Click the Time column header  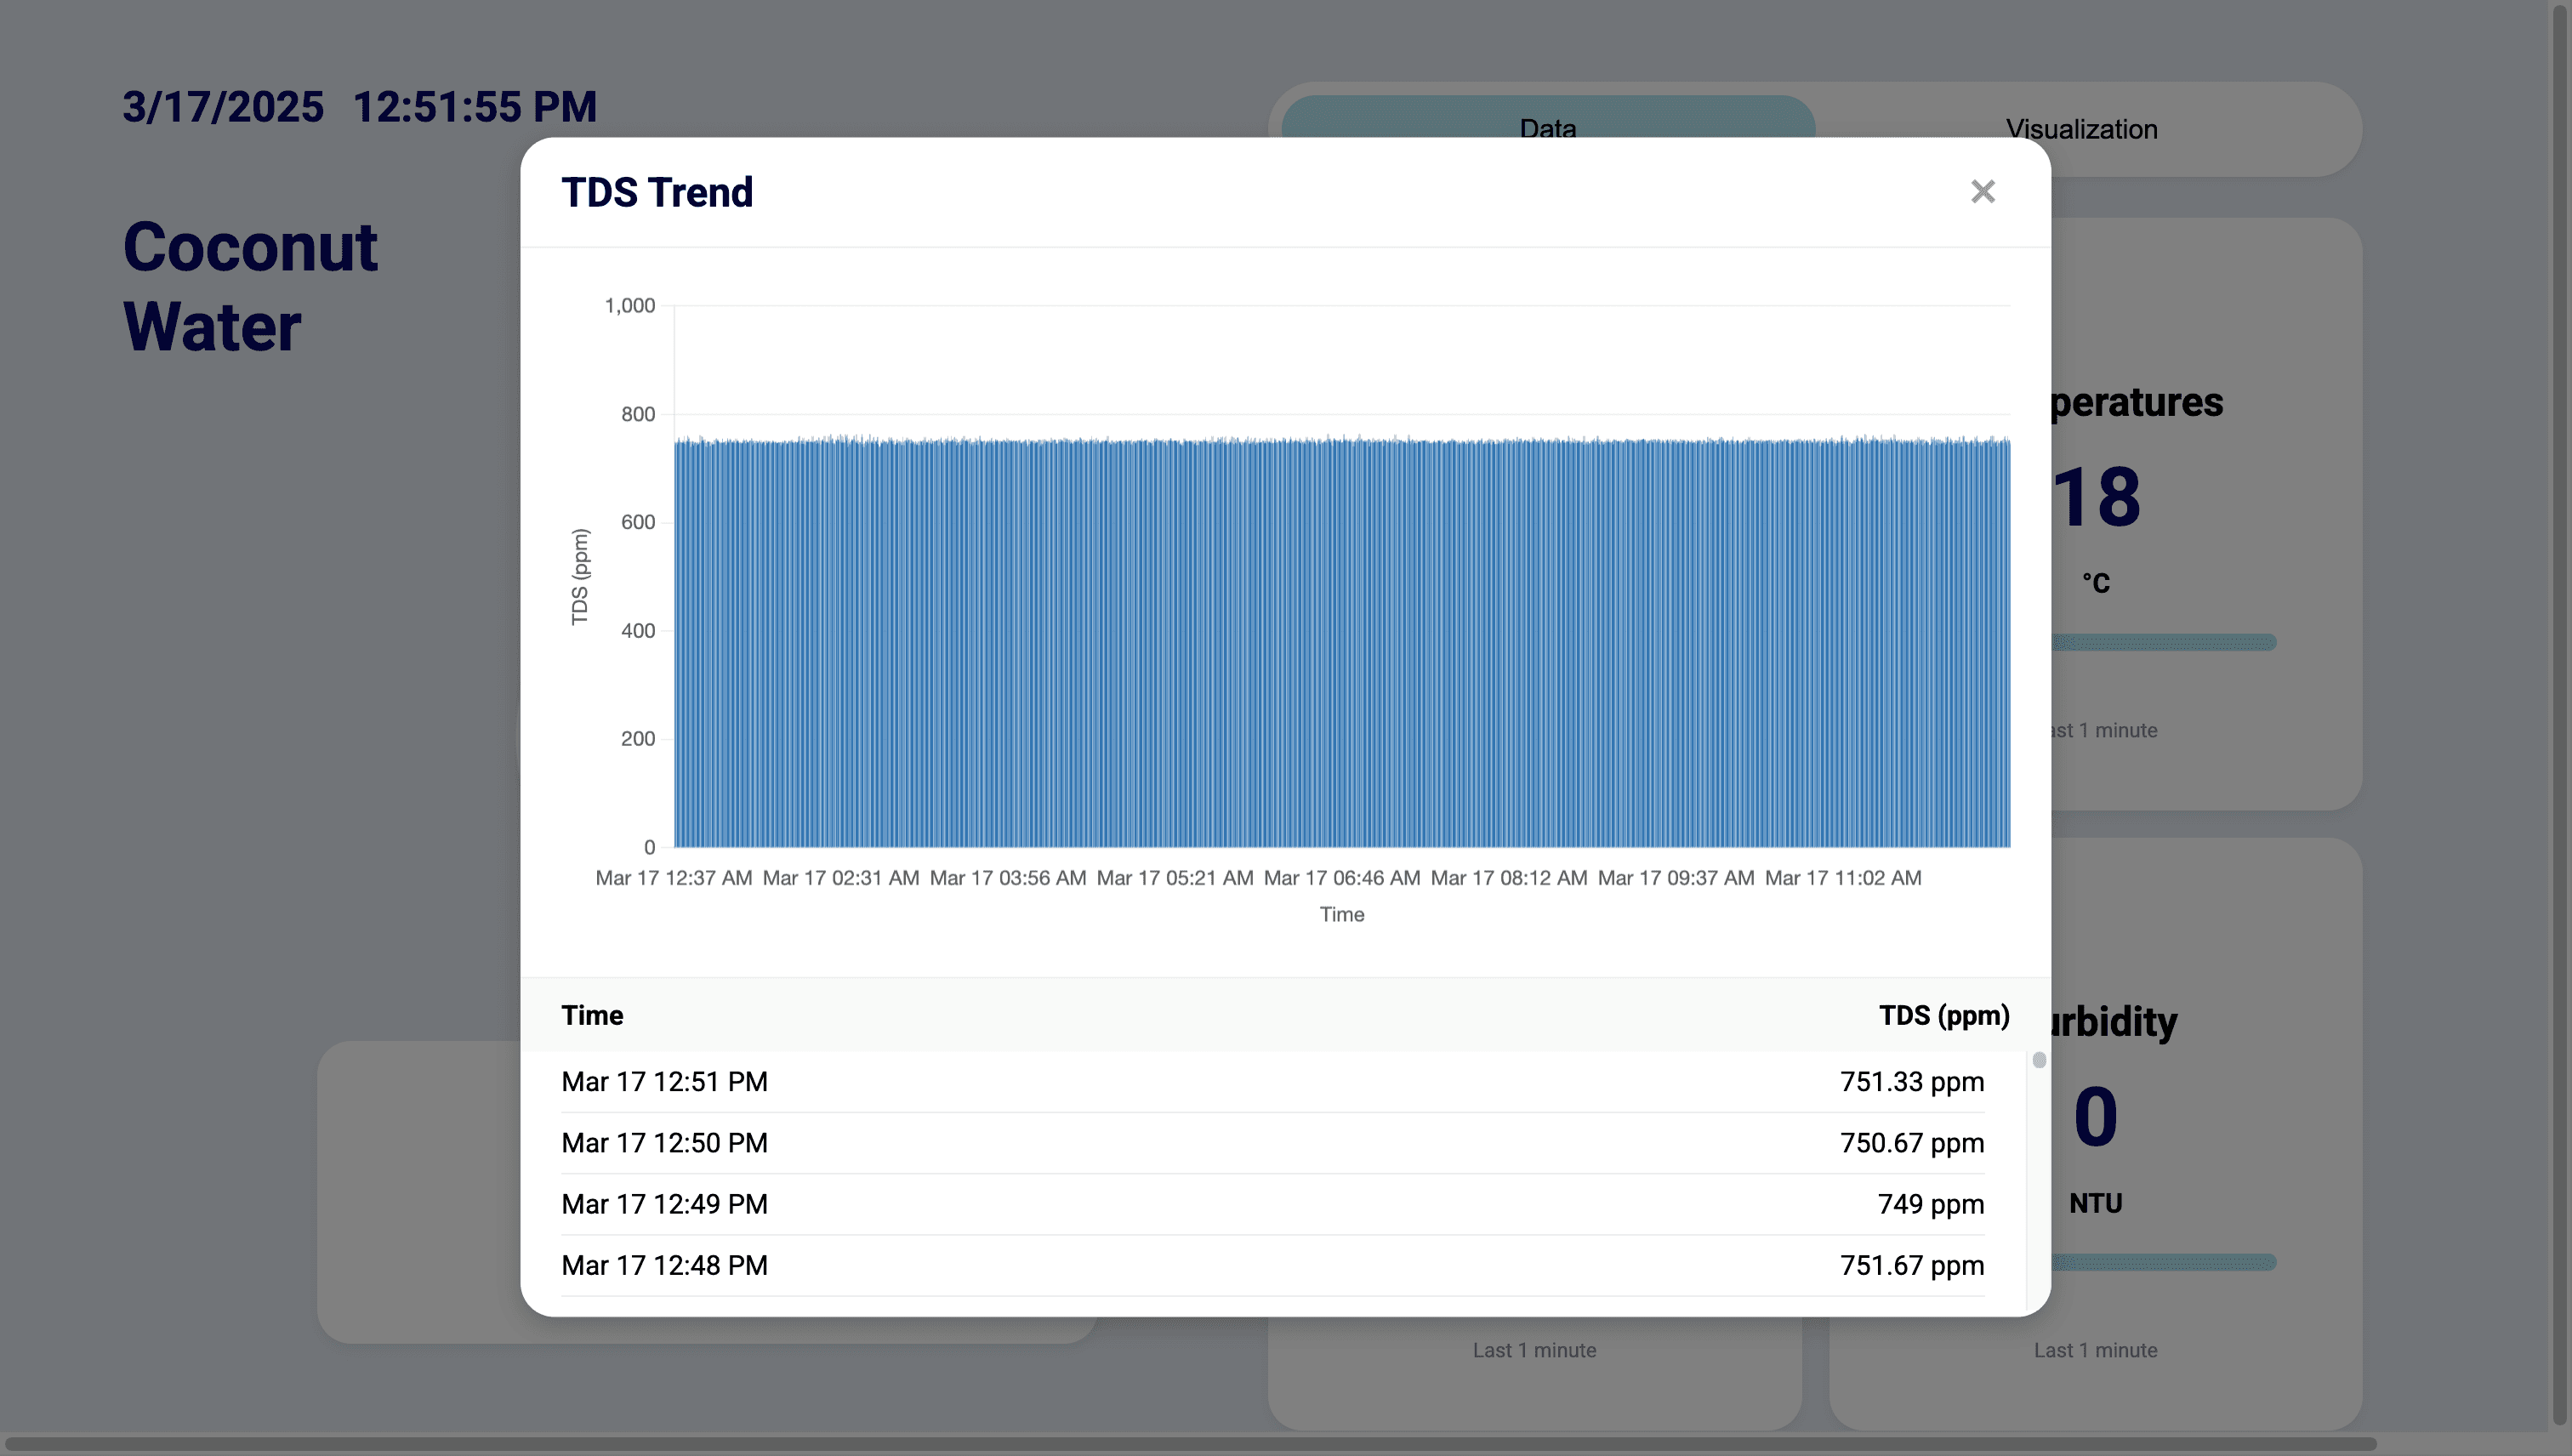click(592, 1015)
